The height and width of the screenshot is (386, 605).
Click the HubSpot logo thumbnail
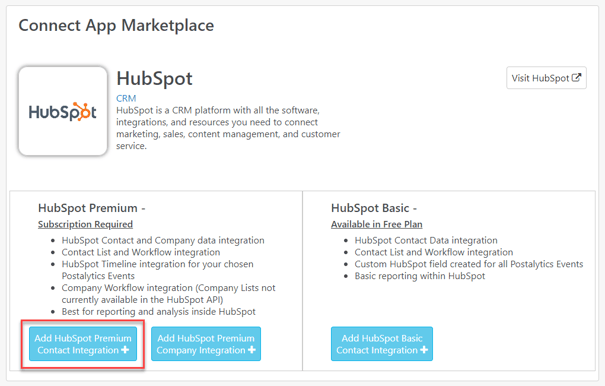(63, 111)
